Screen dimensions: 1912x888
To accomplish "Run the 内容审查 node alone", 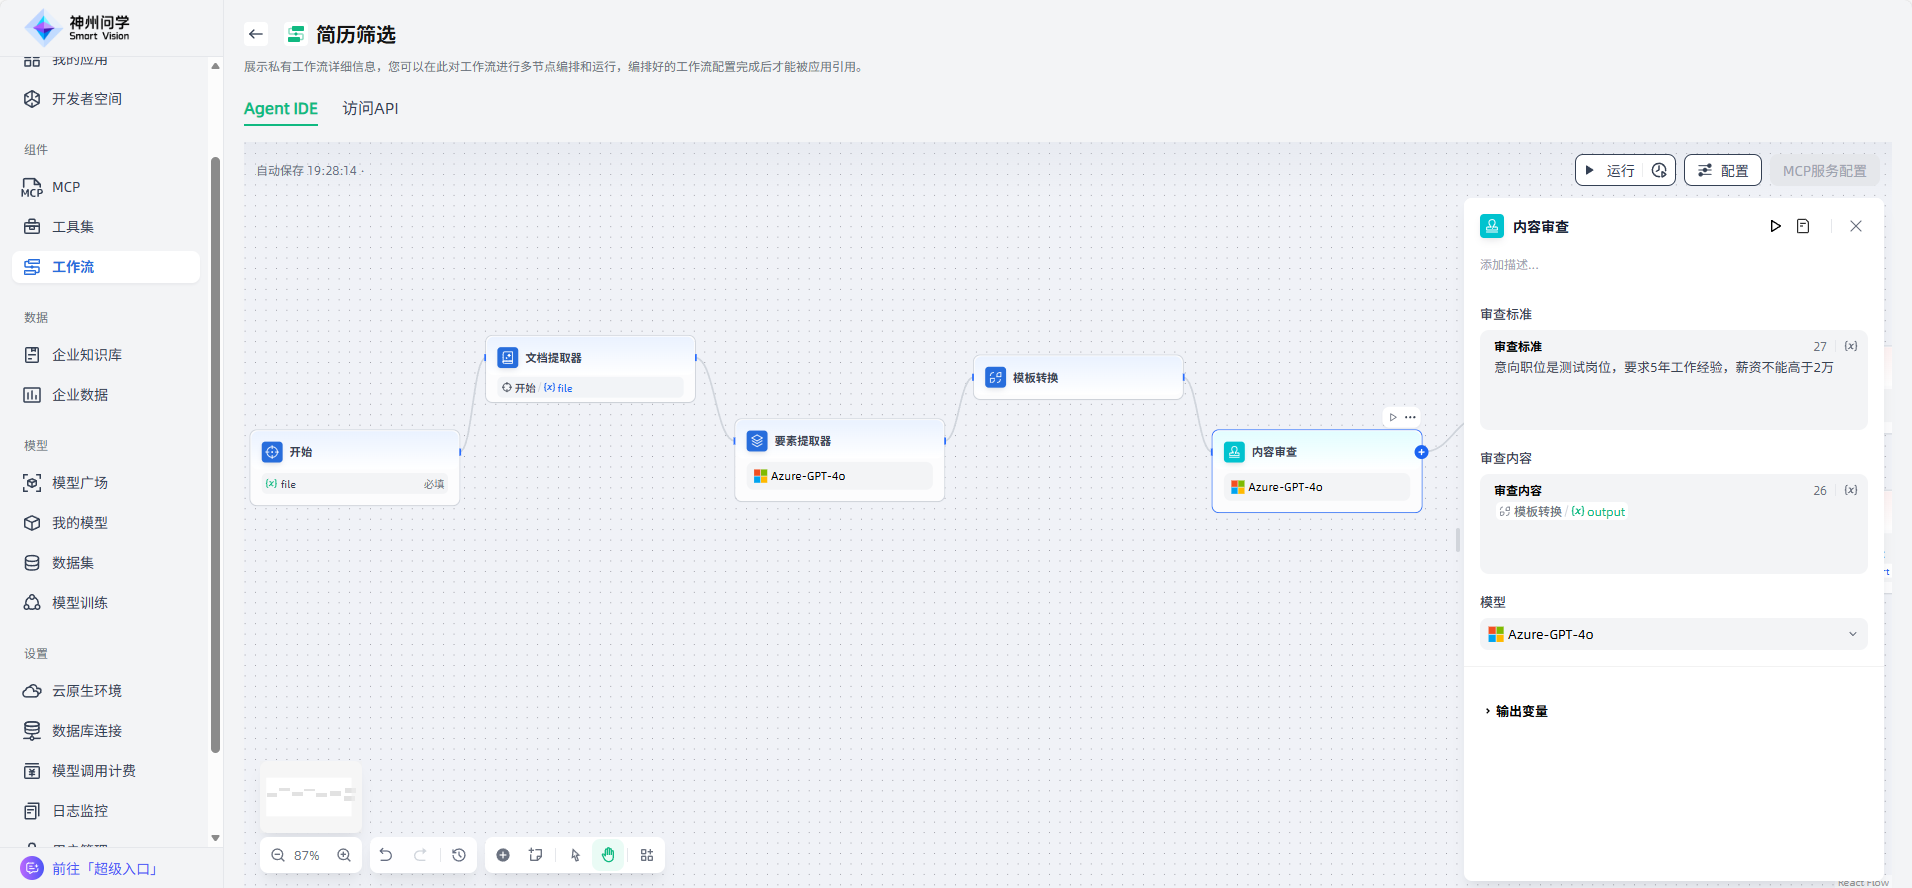I will tap(1775, 226).
